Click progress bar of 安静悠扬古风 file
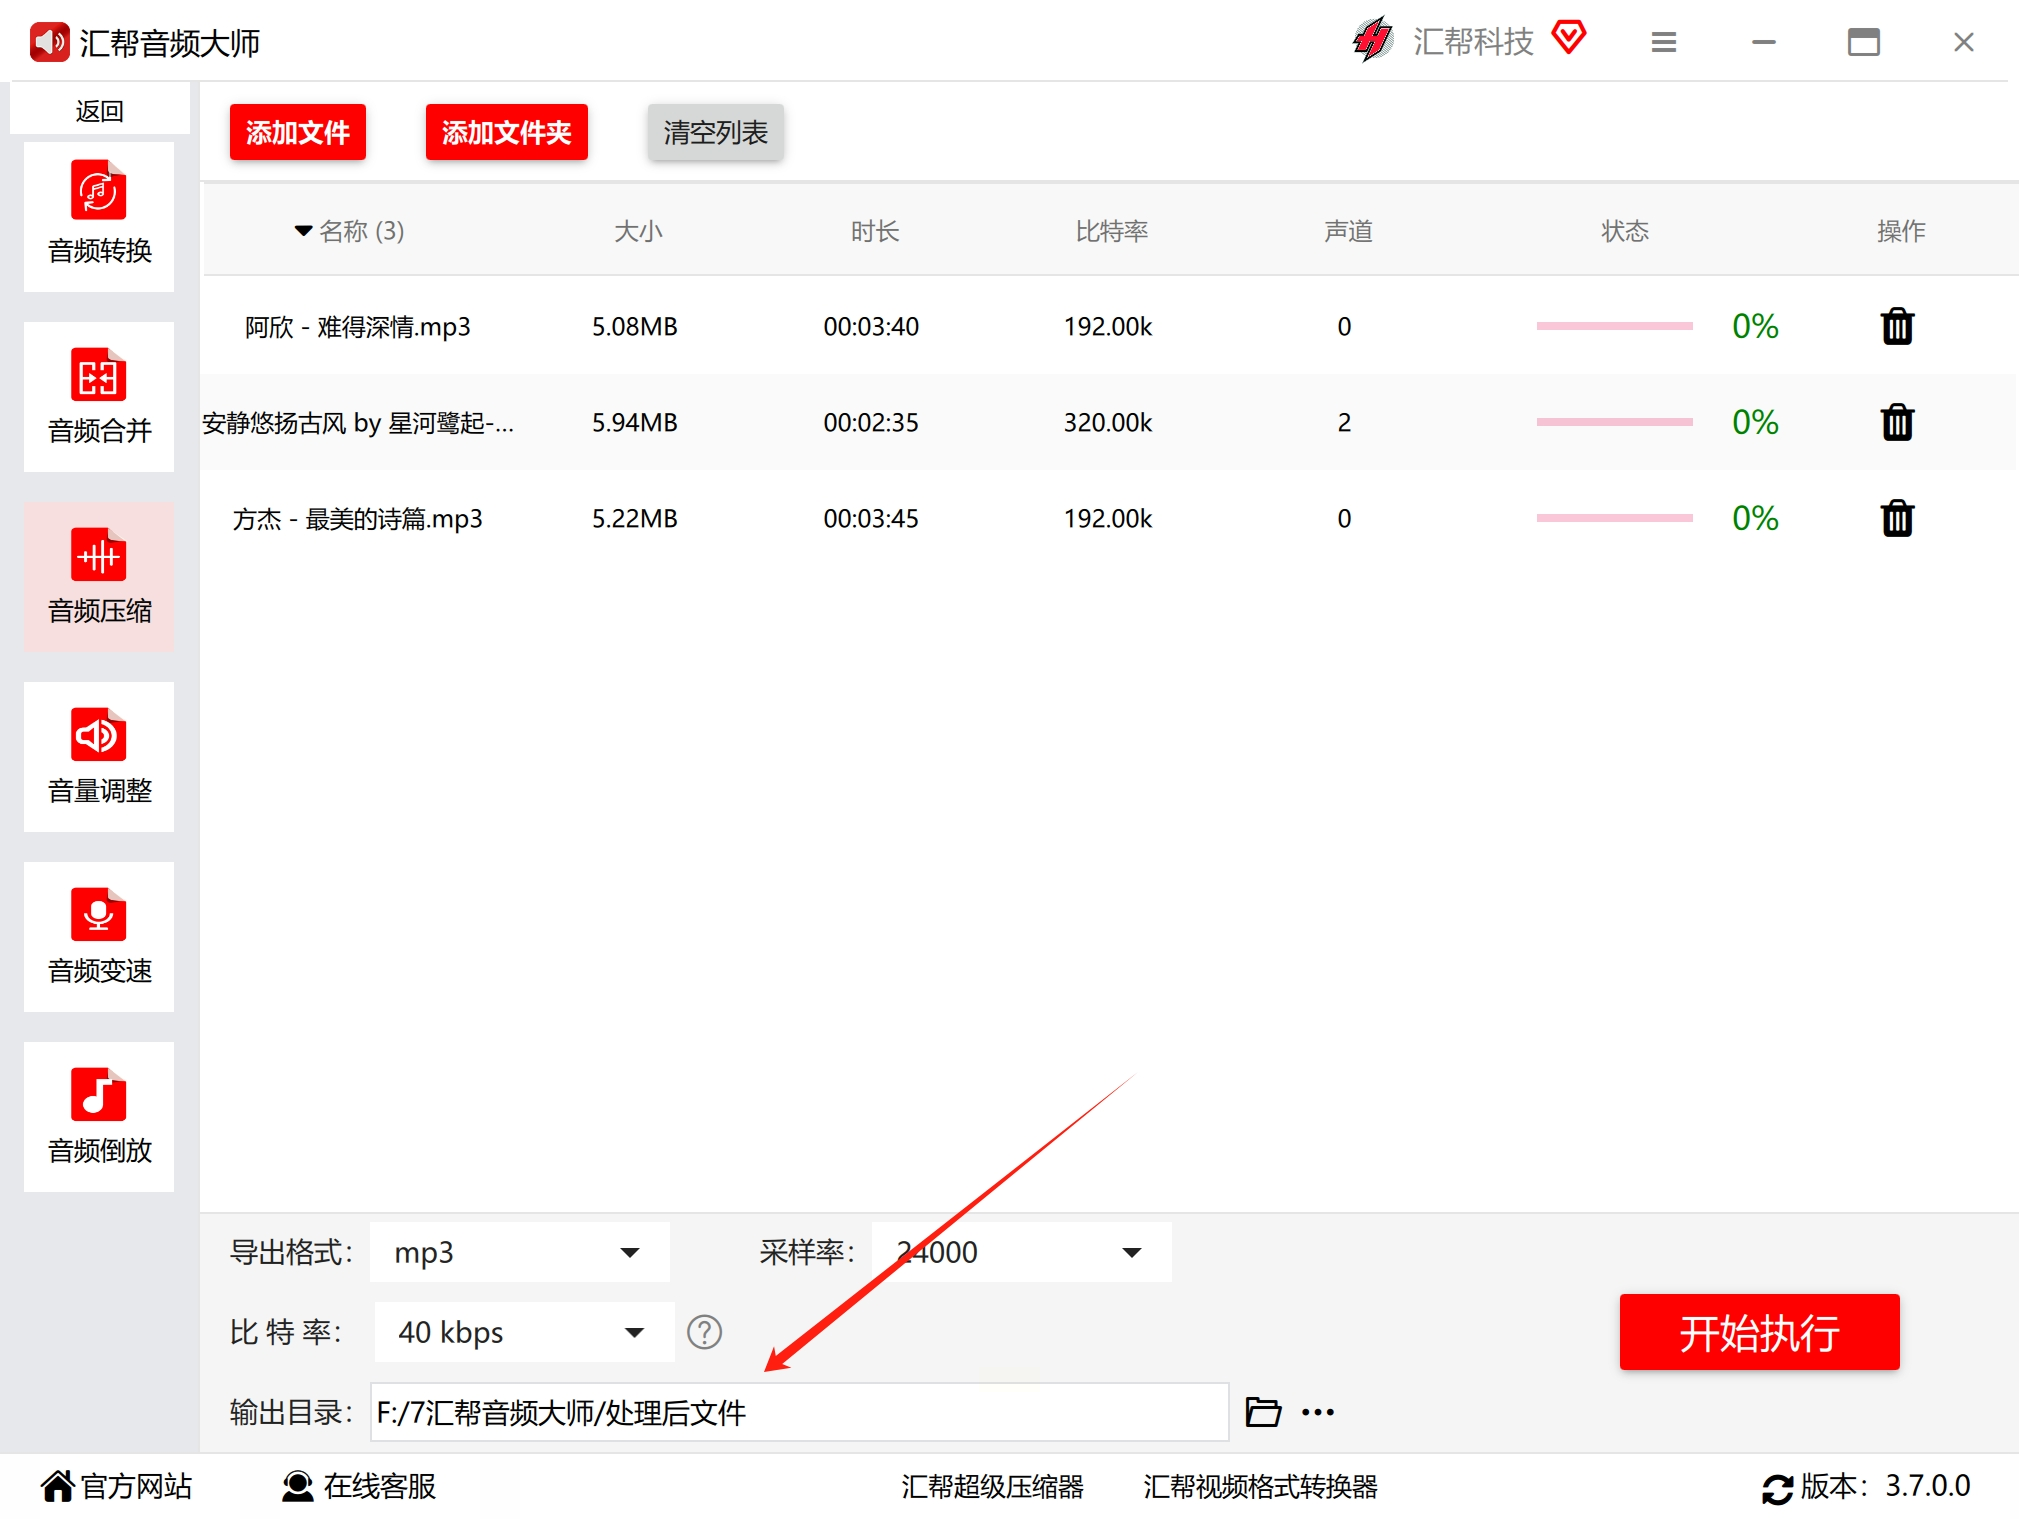This screenshot has width=2019, height=1519. pos(1614,422)
